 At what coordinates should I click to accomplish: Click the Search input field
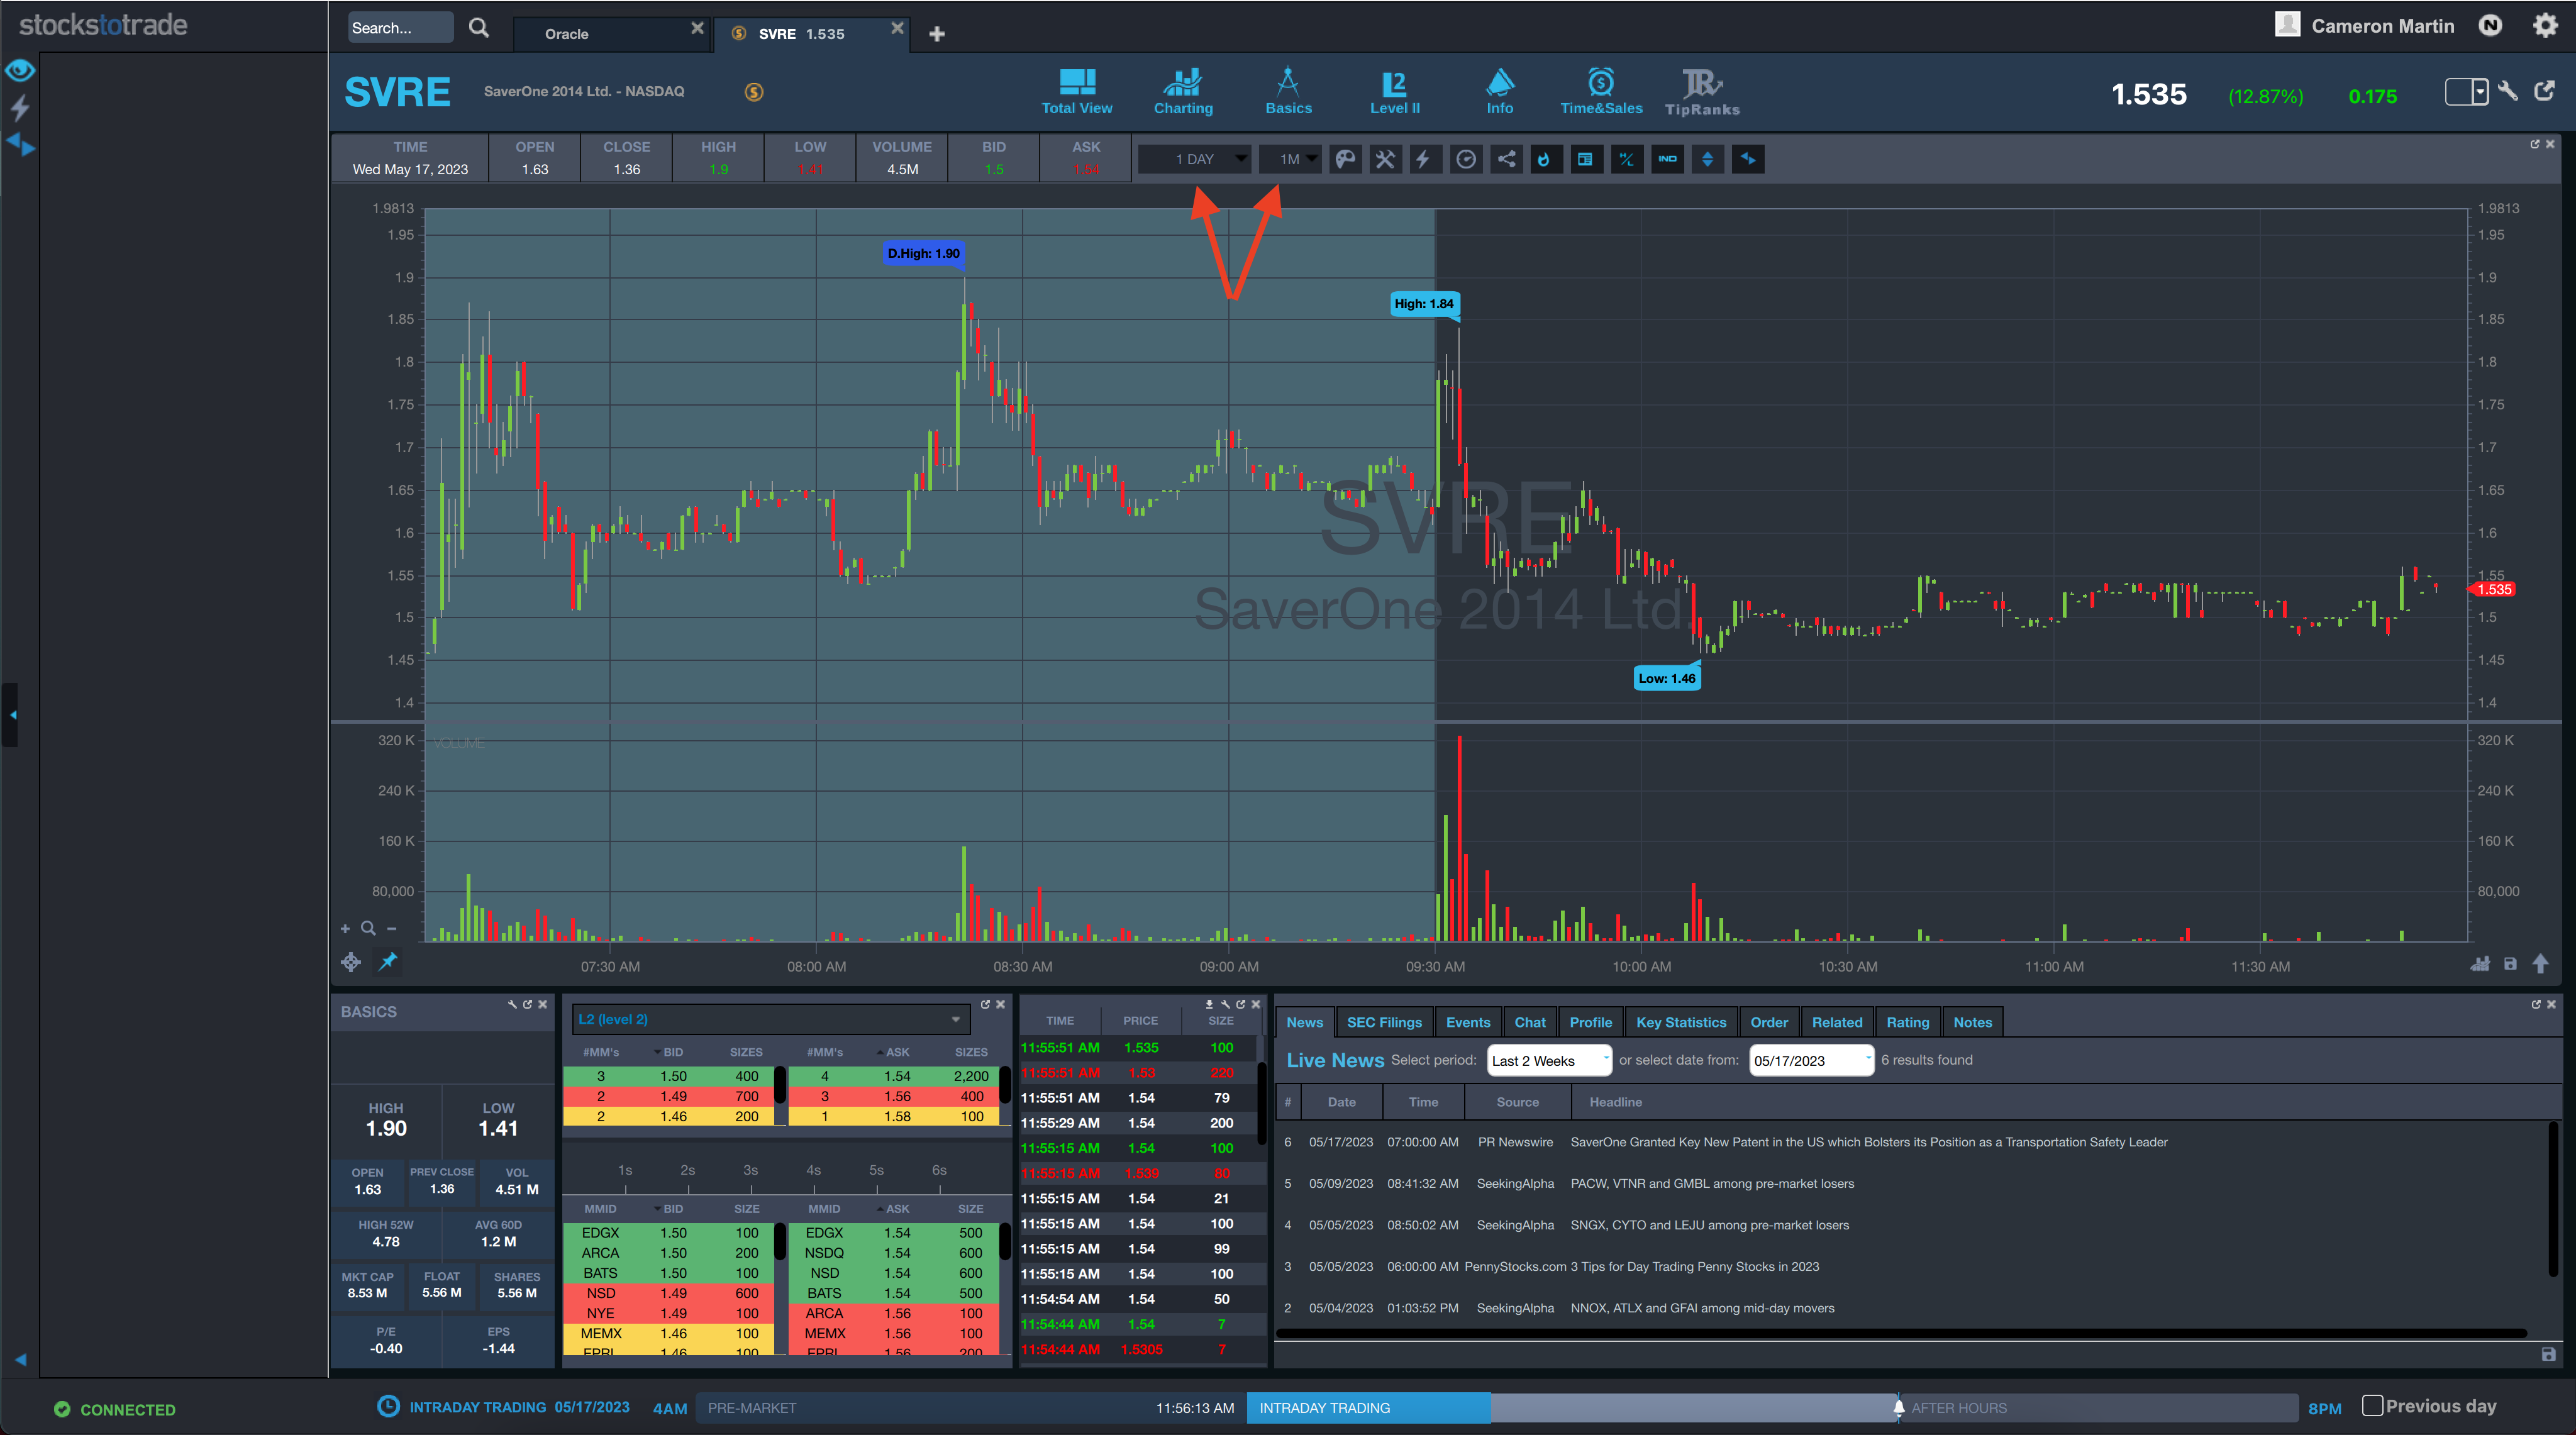(400, 28)
